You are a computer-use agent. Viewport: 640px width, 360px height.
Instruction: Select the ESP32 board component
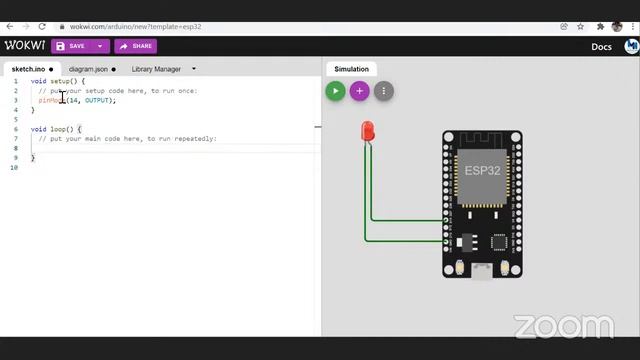tap(482, 204)
